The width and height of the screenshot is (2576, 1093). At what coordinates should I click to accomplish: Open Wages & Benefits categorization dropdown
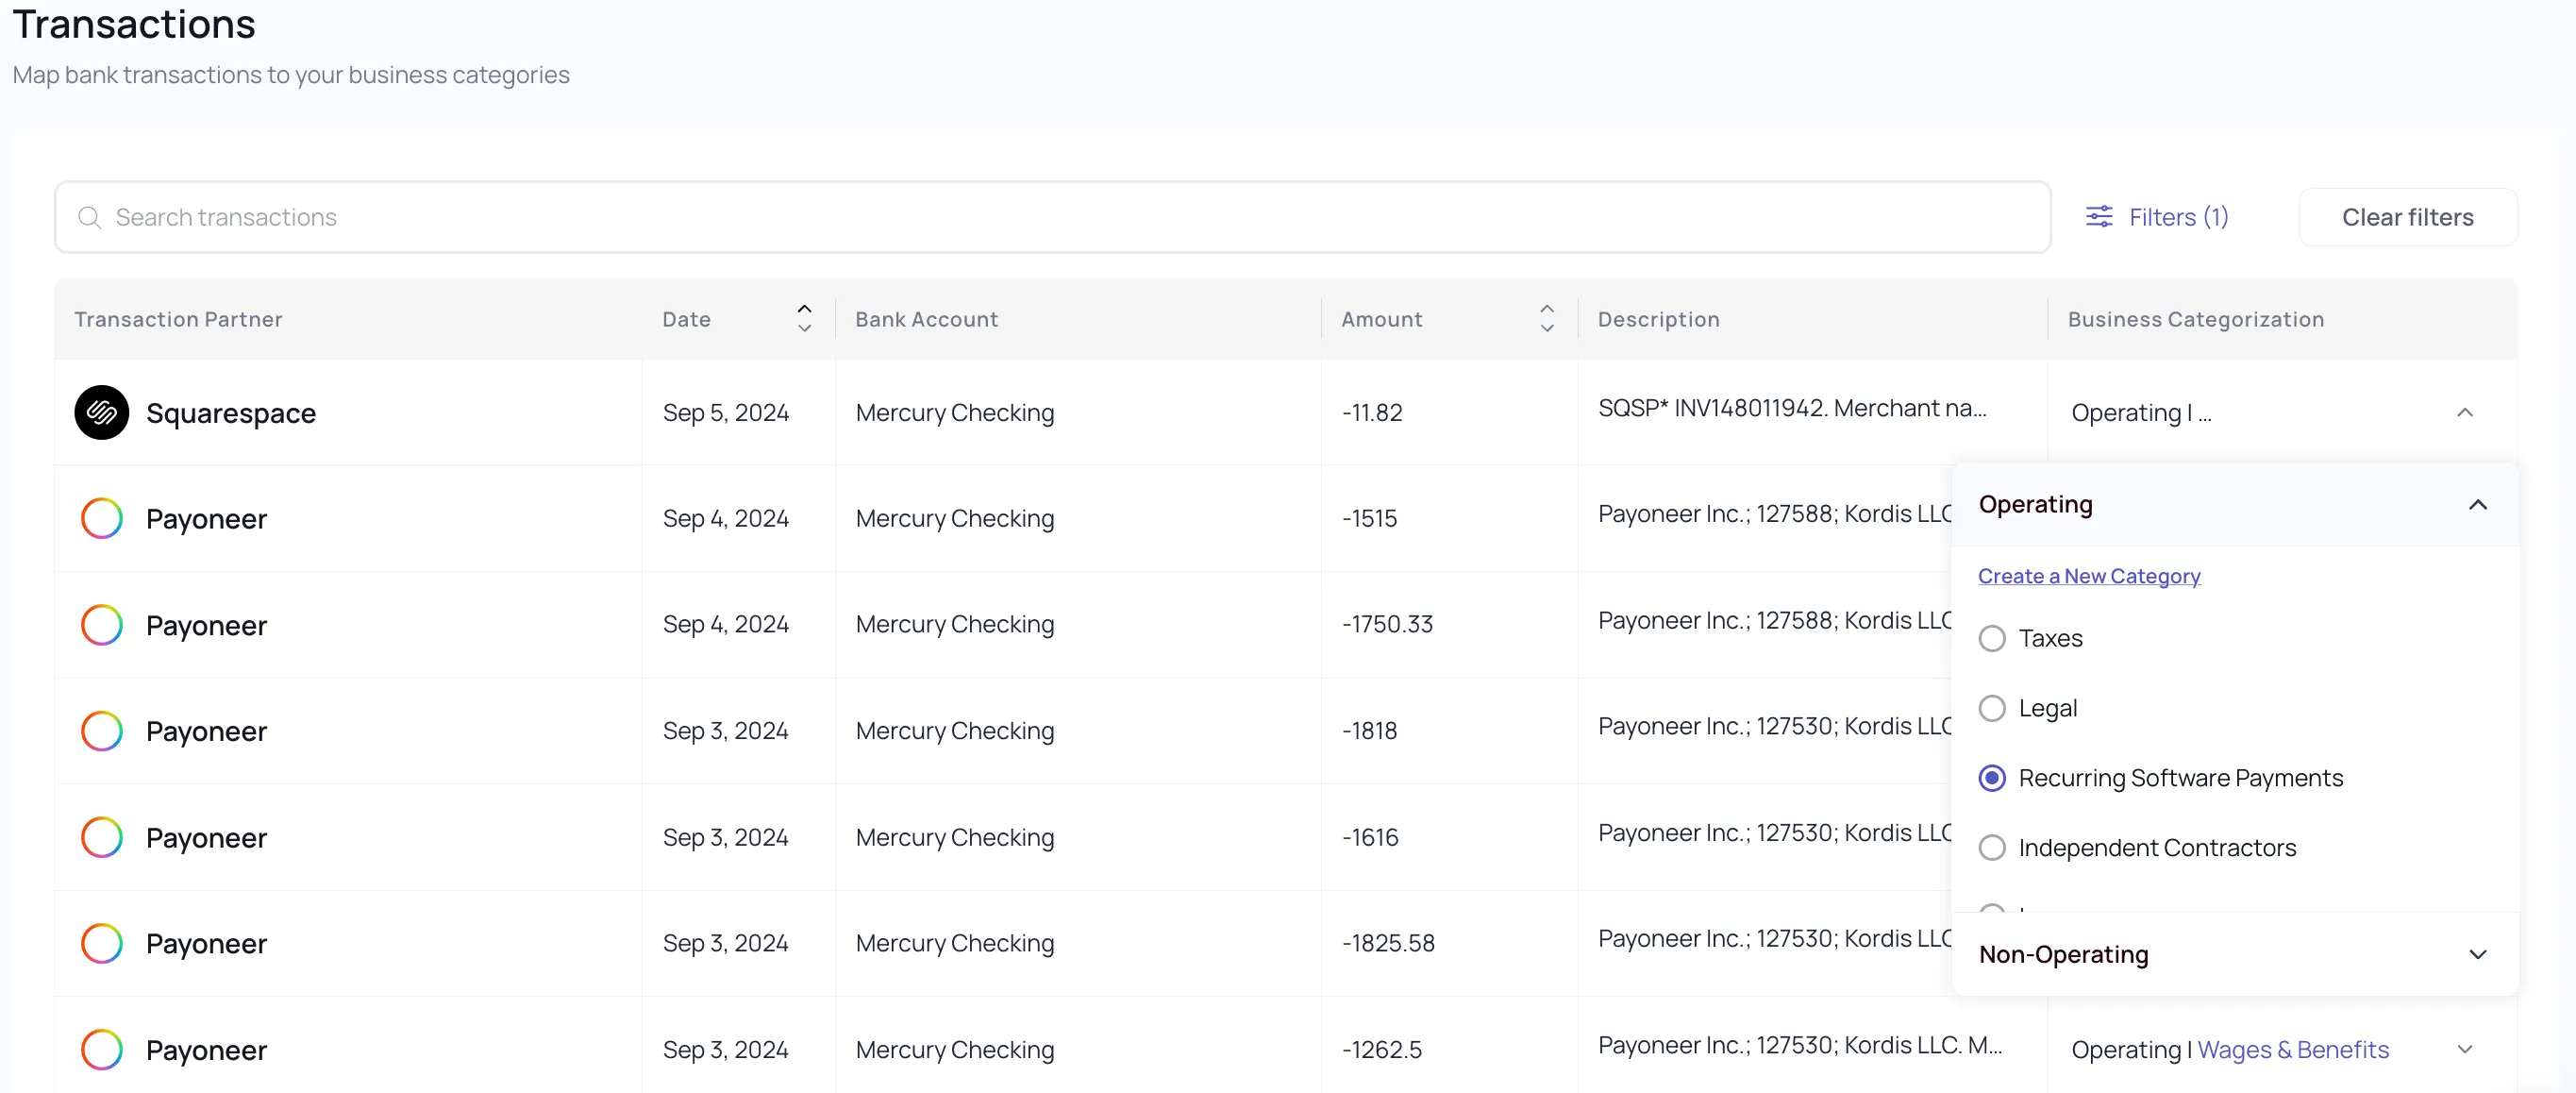2464,1049
